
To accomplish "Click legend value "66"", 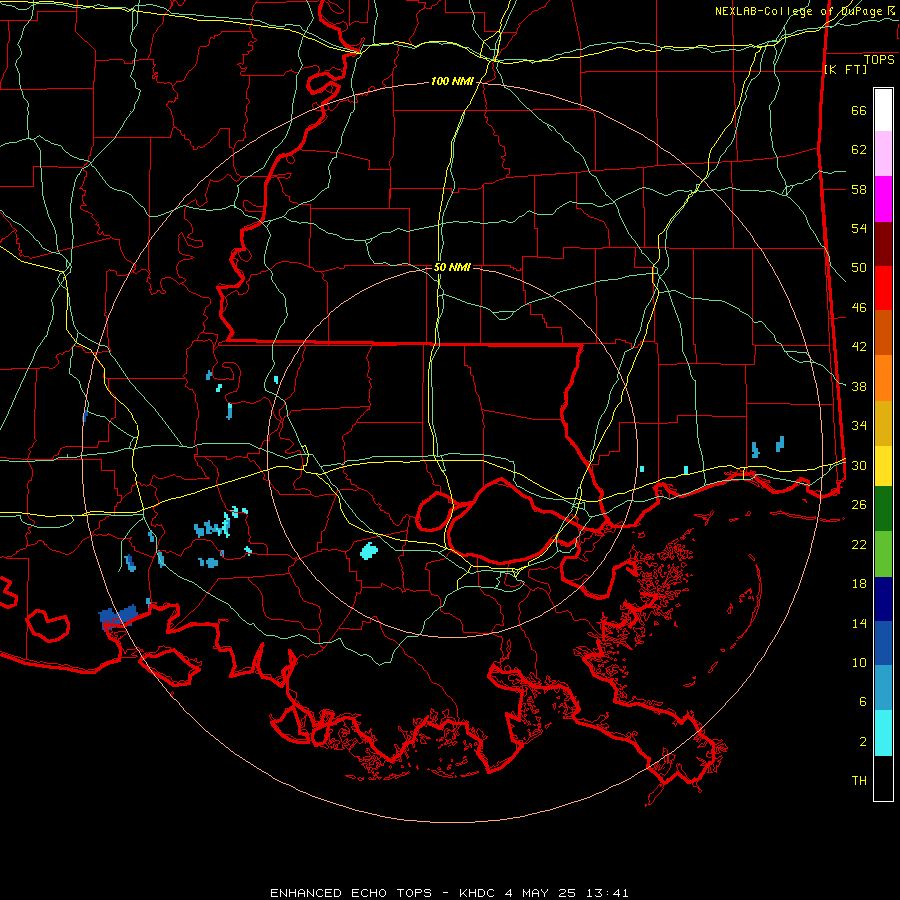I will click(x=859, y=110).
